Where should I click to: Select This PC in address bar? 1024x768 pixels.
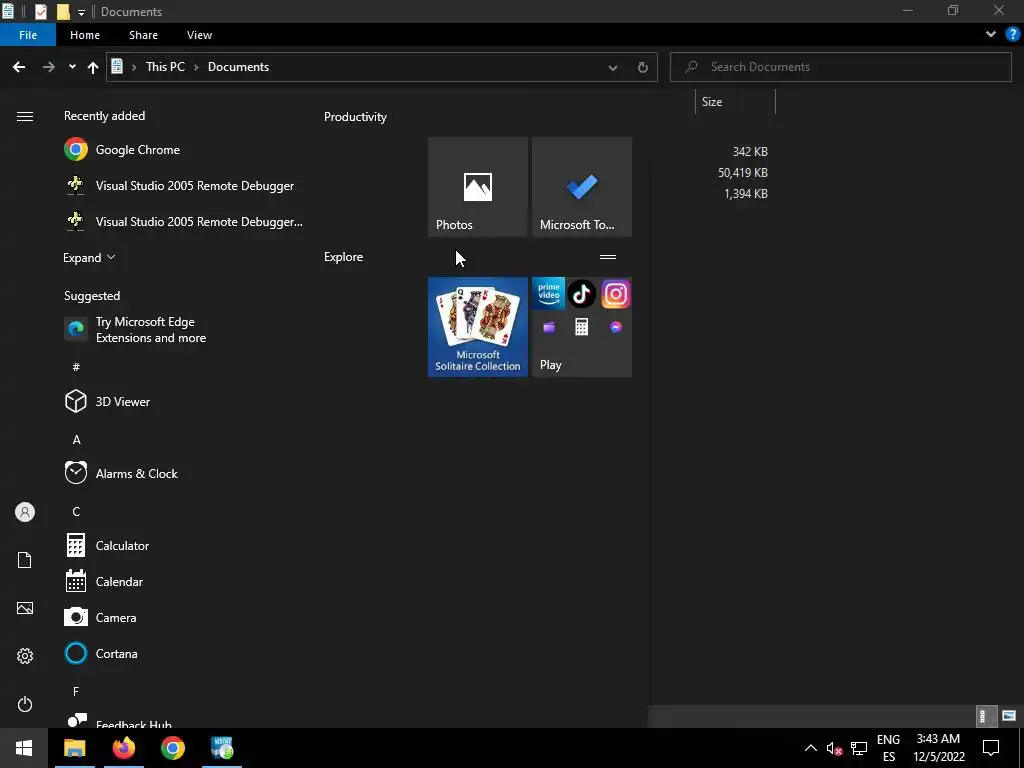pos(165,67)
